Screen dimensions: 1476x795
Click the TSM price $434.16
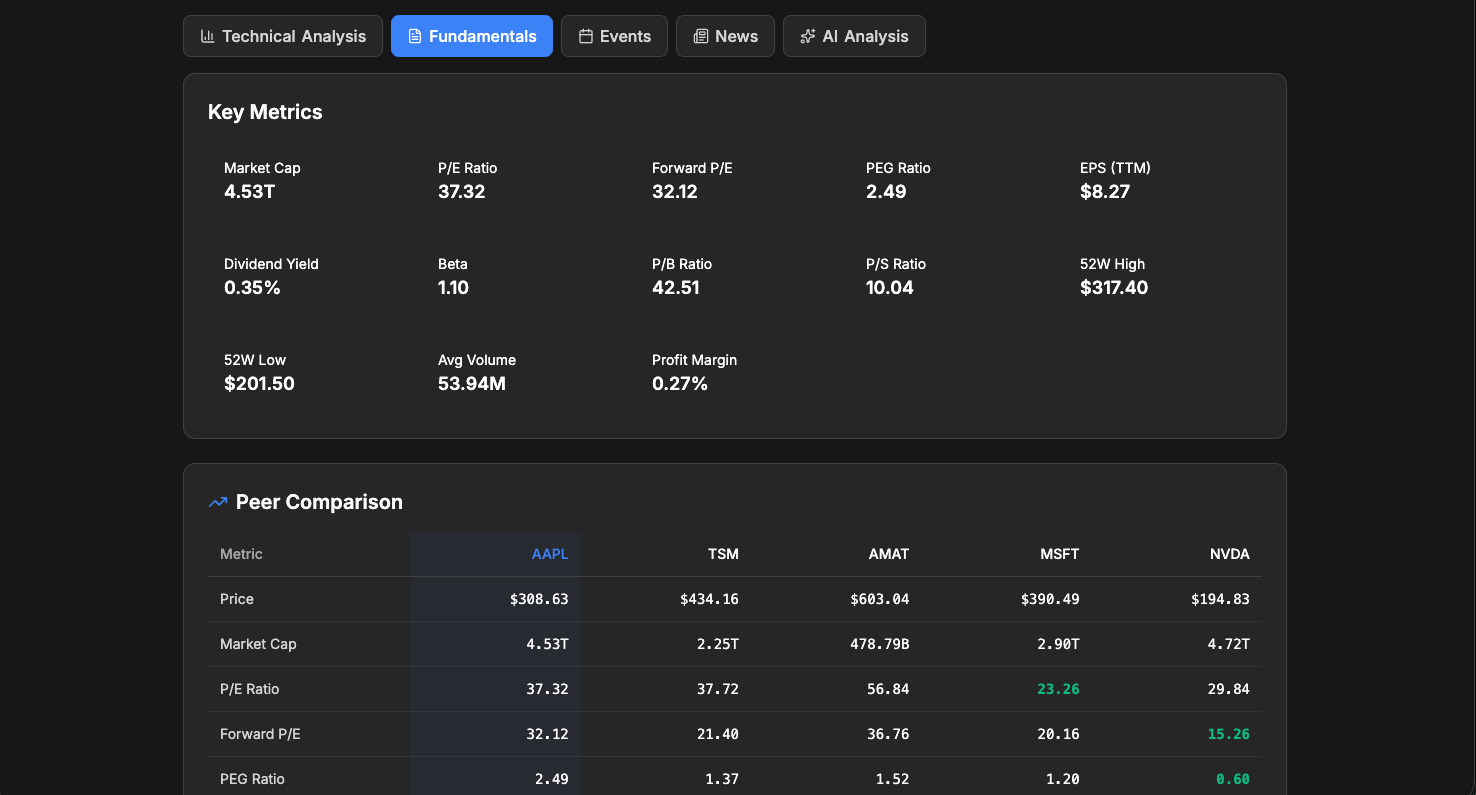[709, 599]
